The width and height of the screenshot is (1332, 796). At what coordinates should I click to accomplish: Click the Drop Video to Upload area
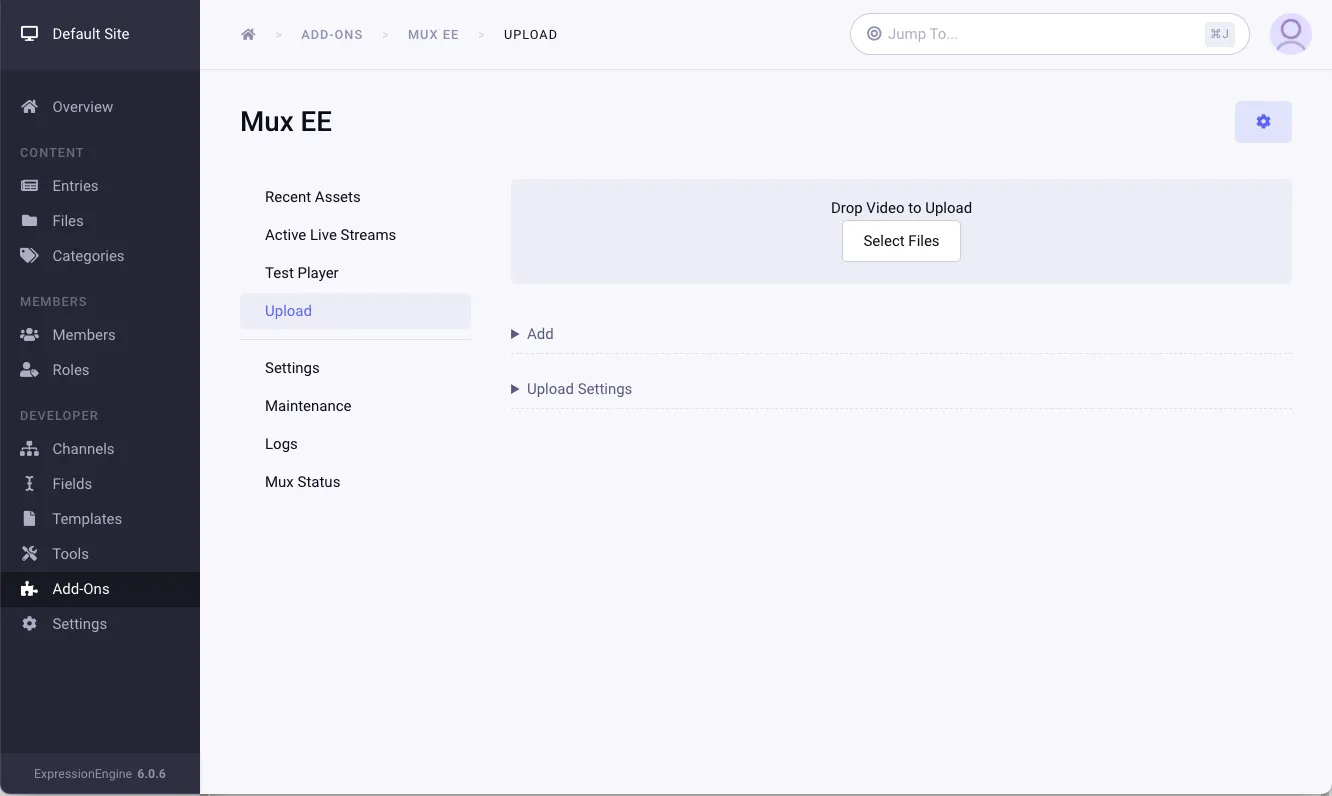coord(901,231)
